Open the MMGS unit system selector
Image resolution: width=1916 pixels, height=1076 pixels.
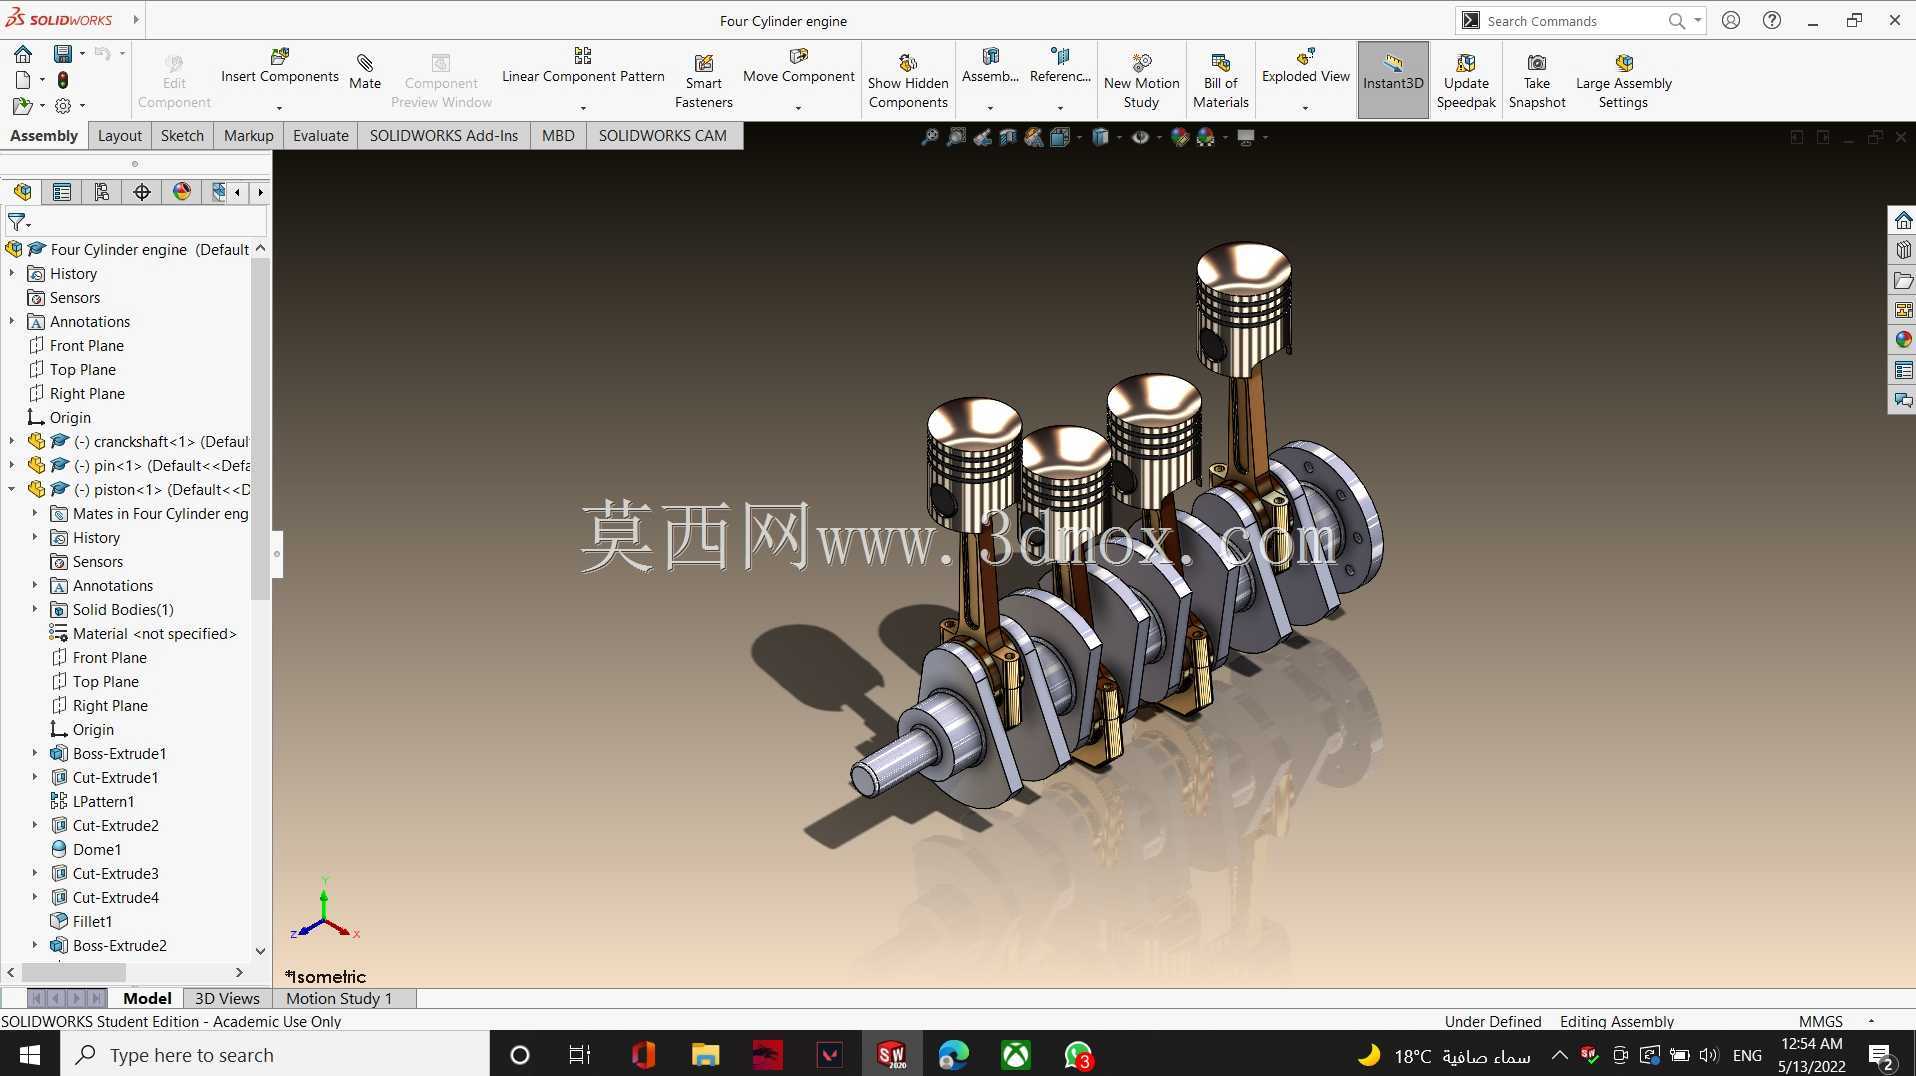[1820, 1021]
